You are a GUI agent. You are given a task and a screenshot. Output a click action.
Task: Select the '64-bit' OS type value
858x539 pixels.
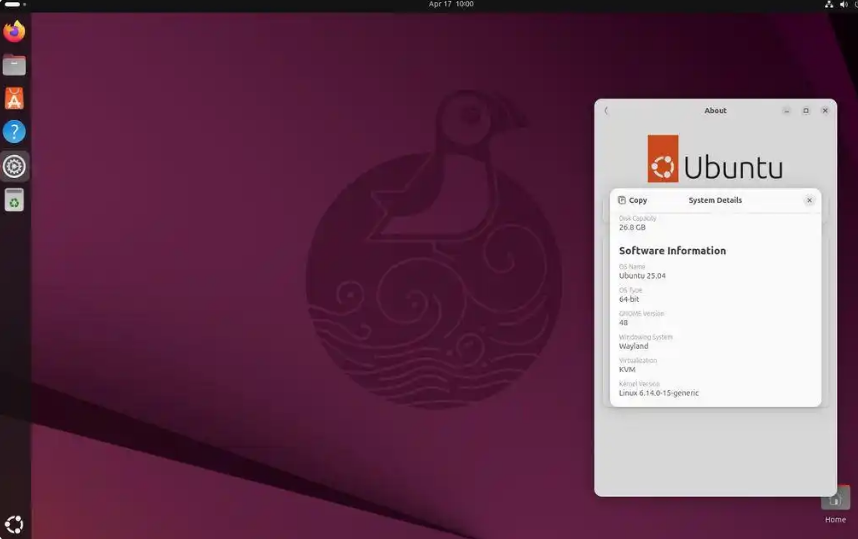click(x=629, y=299)
